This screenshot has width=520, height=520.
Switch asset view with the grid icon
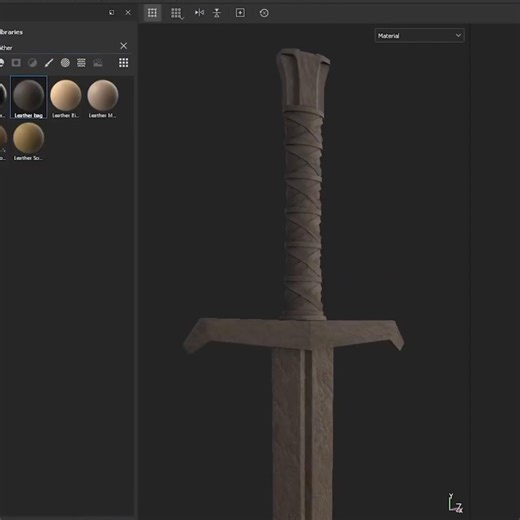tap(123, 63)
